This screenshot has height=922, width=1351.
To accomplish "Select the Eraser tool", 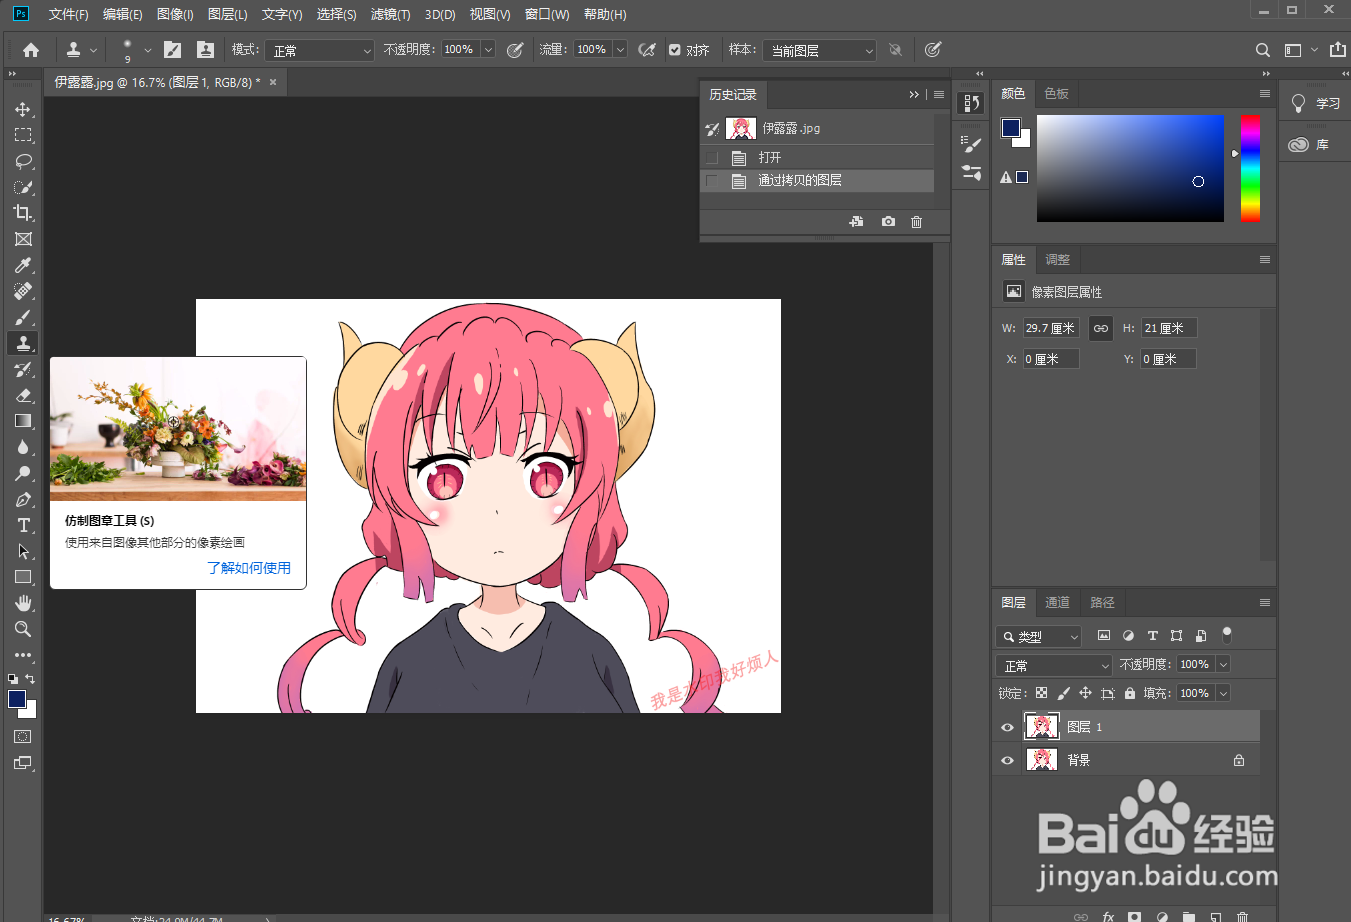I will click(x=23, y=395).
